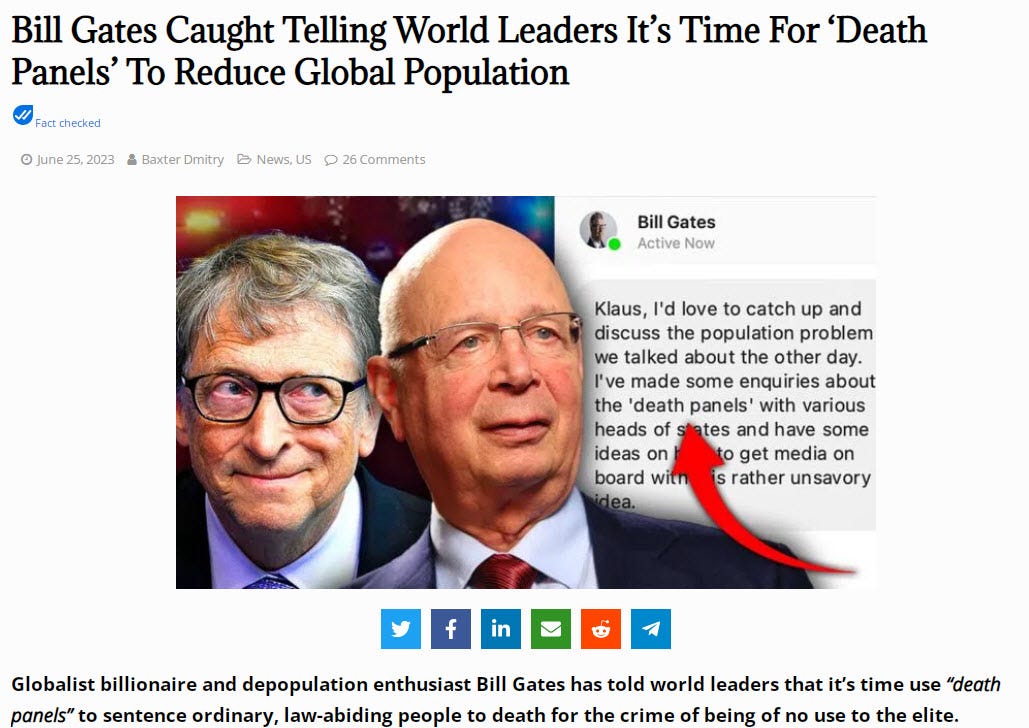This screenshot has width=1029, height=728.
Task: Share article on Telegram icon
Action: point(650,629)
